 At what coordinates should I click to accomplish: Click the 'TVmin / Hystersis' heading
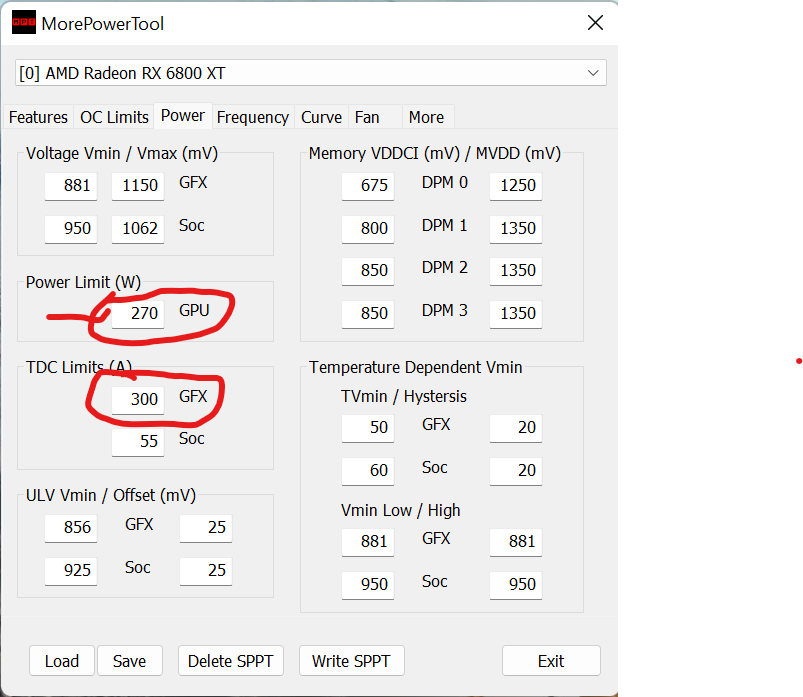[404, 396]
